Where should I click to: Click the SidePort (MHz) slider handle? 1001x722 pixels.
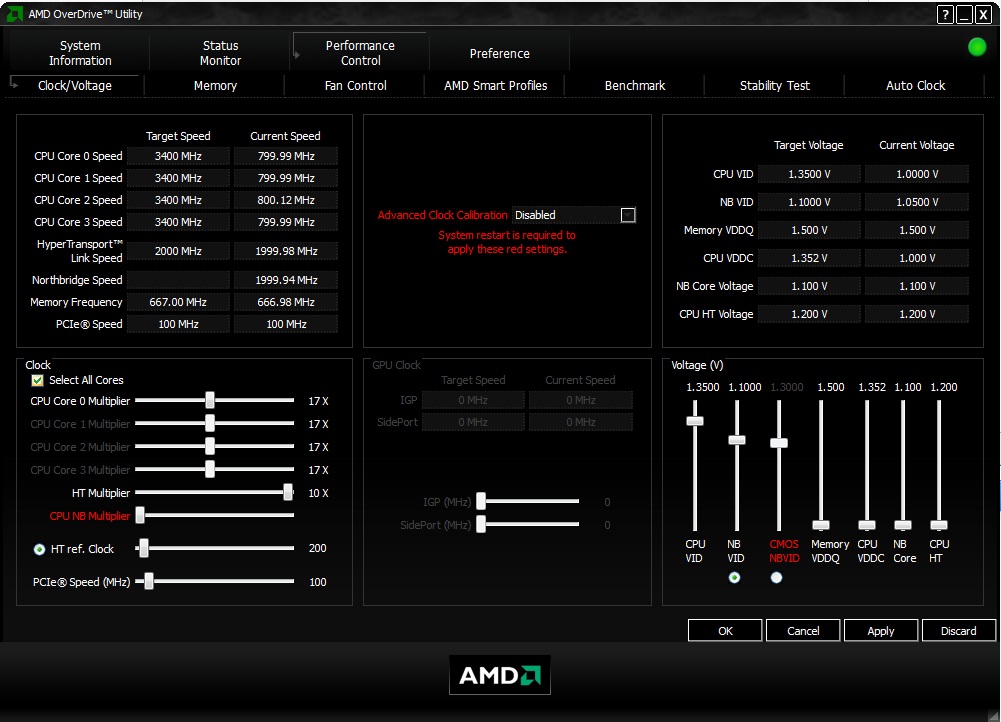[481, 525]
